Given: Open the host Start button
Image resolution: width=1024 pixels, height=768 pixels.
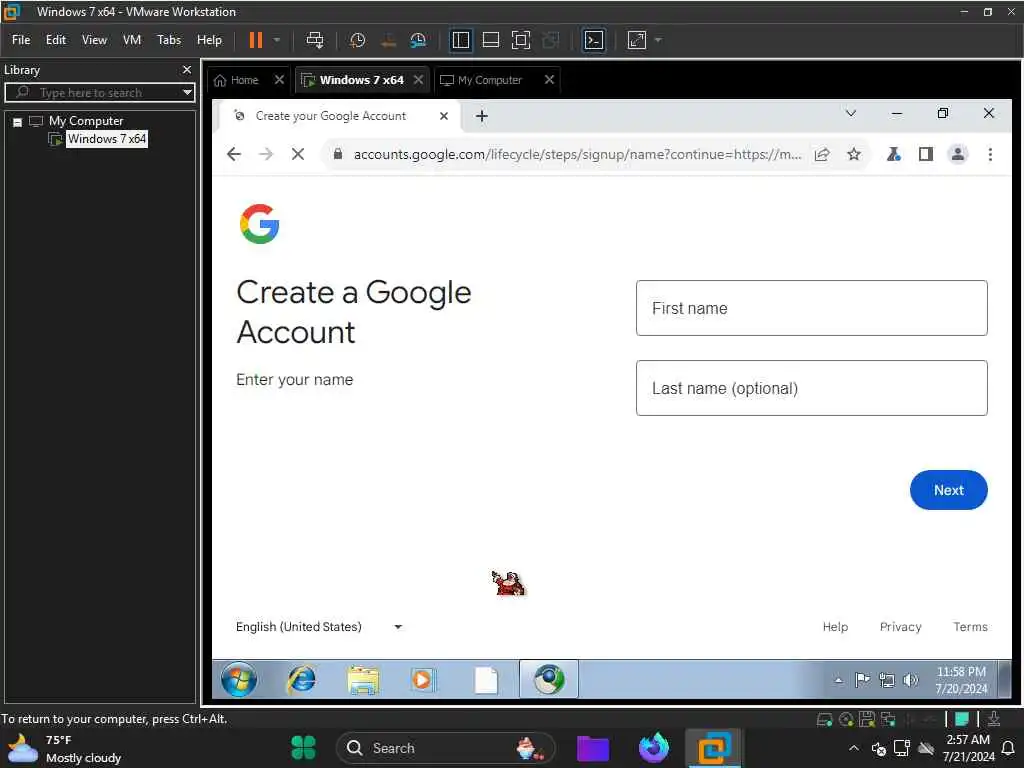Looking at the screenshot, I should (x=303, y=748).
